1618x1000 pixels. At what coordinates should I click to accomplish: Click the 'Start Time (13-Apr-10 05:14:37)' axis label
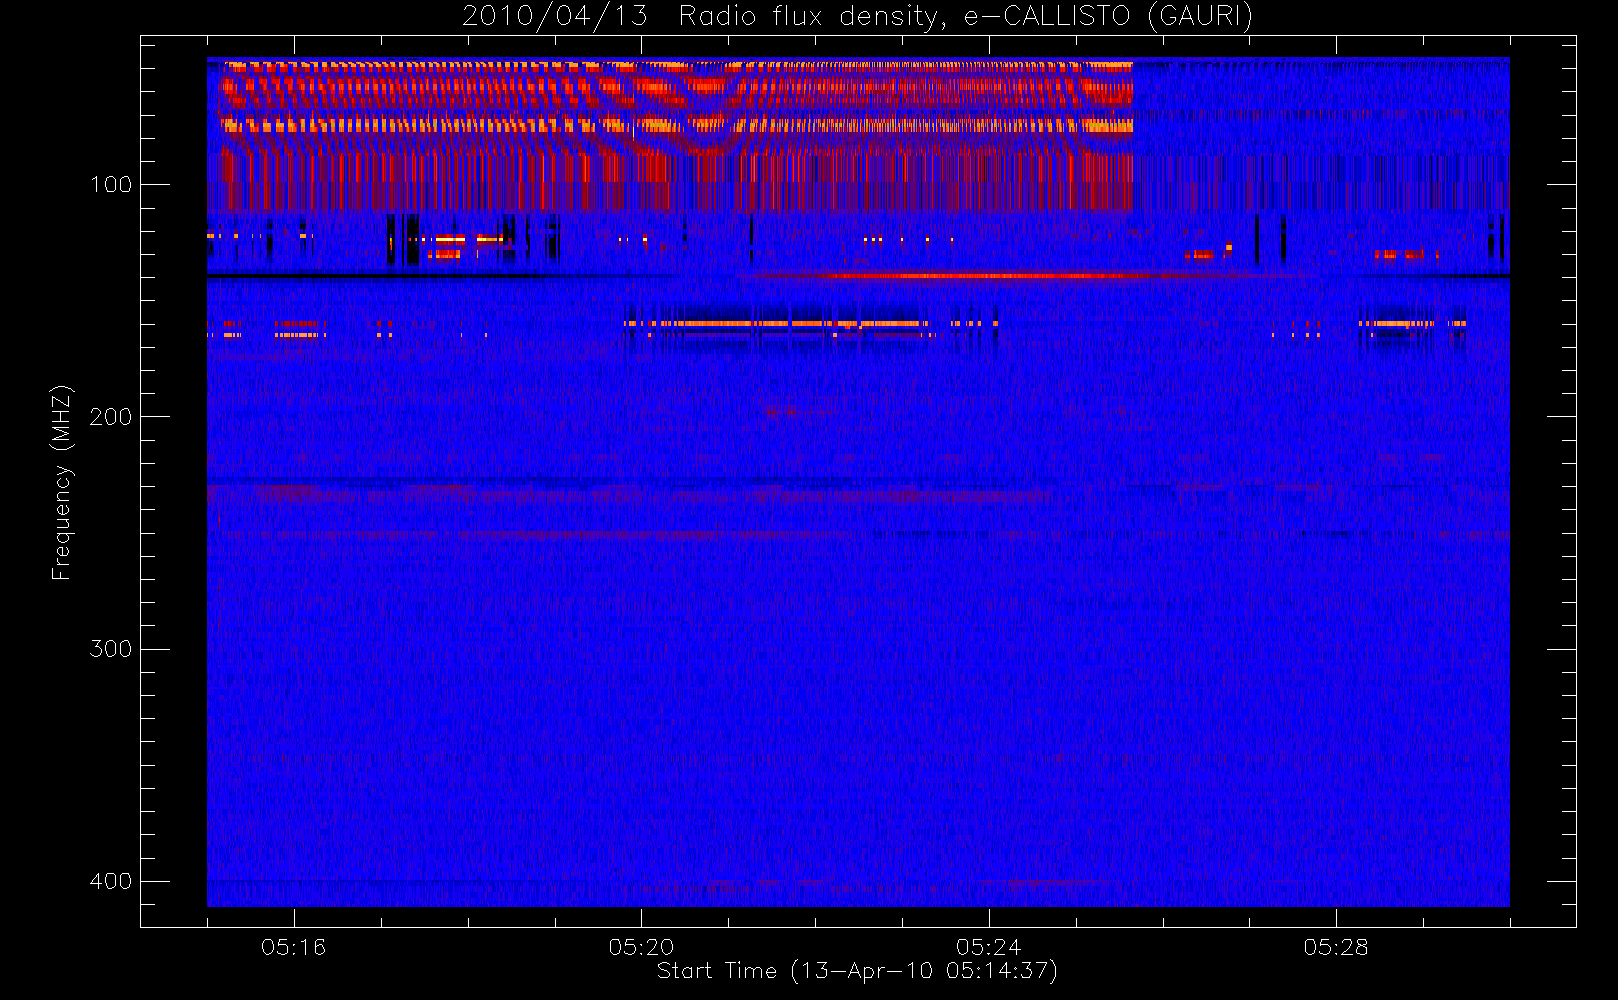click(857, 971)
